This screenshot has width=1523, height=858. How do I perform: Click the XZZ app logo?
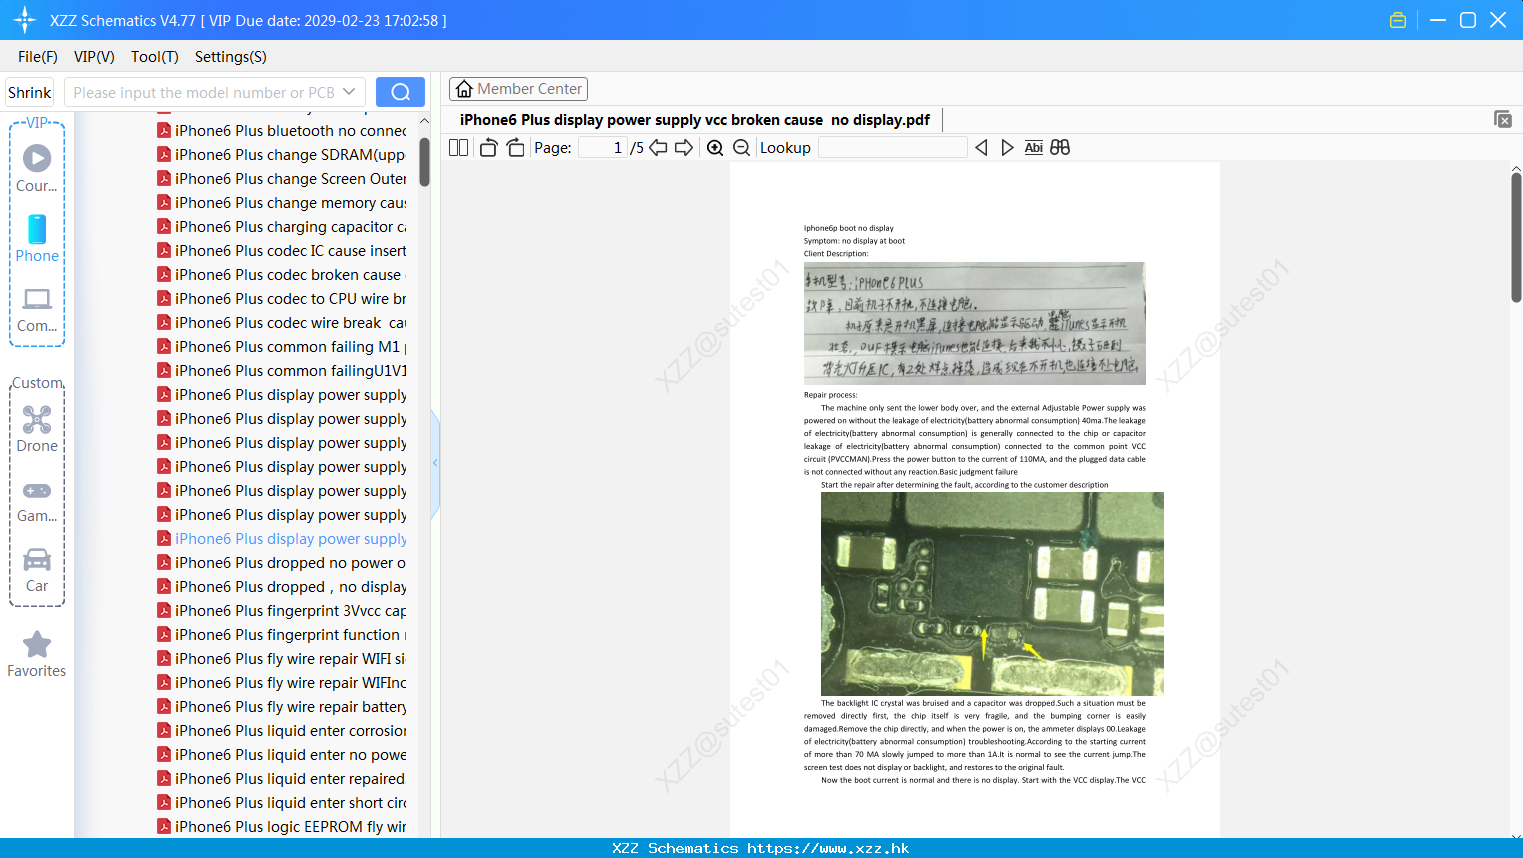pos(25,20)
